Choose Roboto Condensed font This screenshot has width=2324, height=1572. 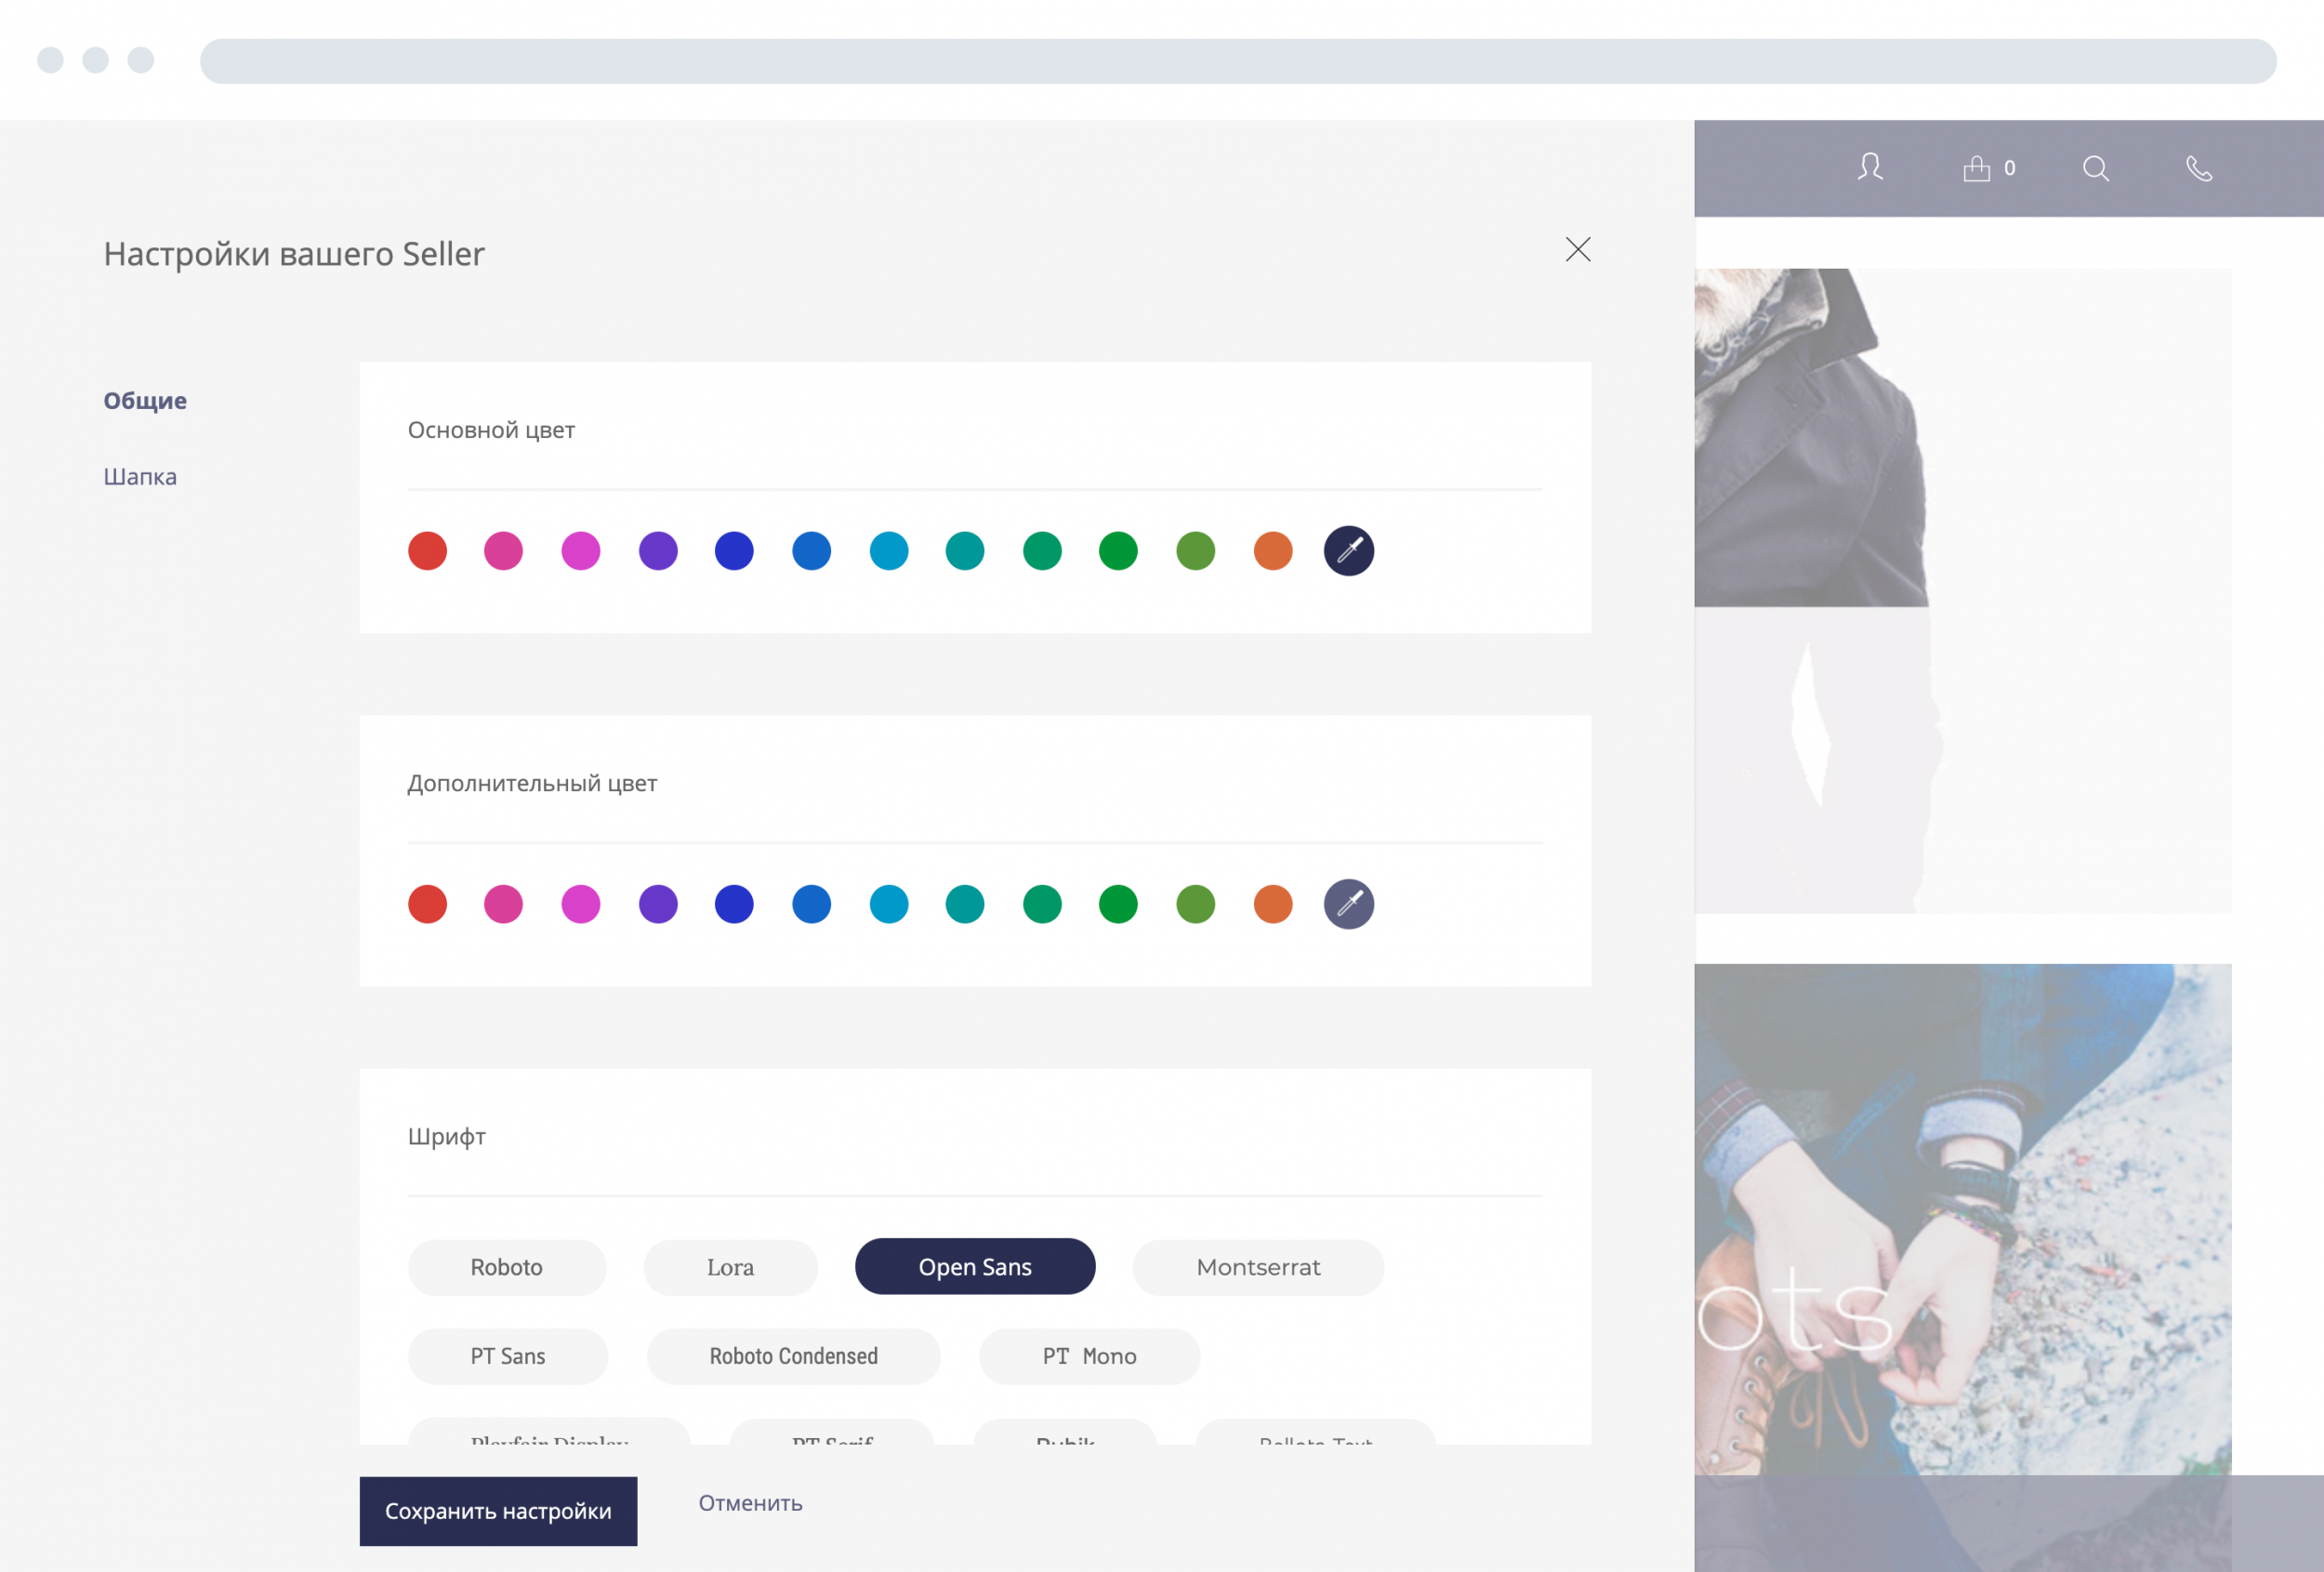793,1356
